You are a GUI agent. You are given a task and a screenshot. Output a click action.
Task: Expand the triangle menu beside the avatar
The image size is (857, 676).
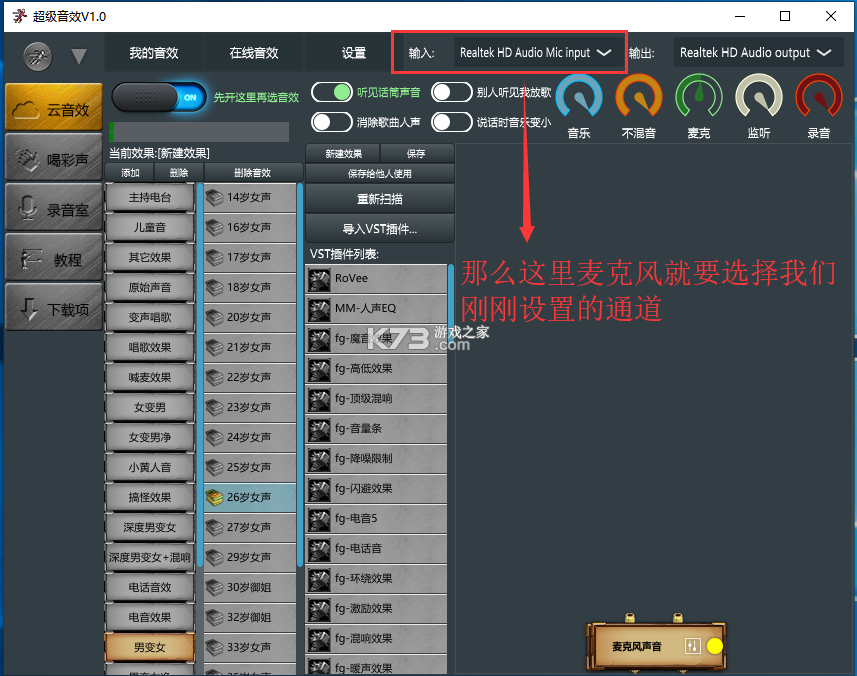coord(79,56)
